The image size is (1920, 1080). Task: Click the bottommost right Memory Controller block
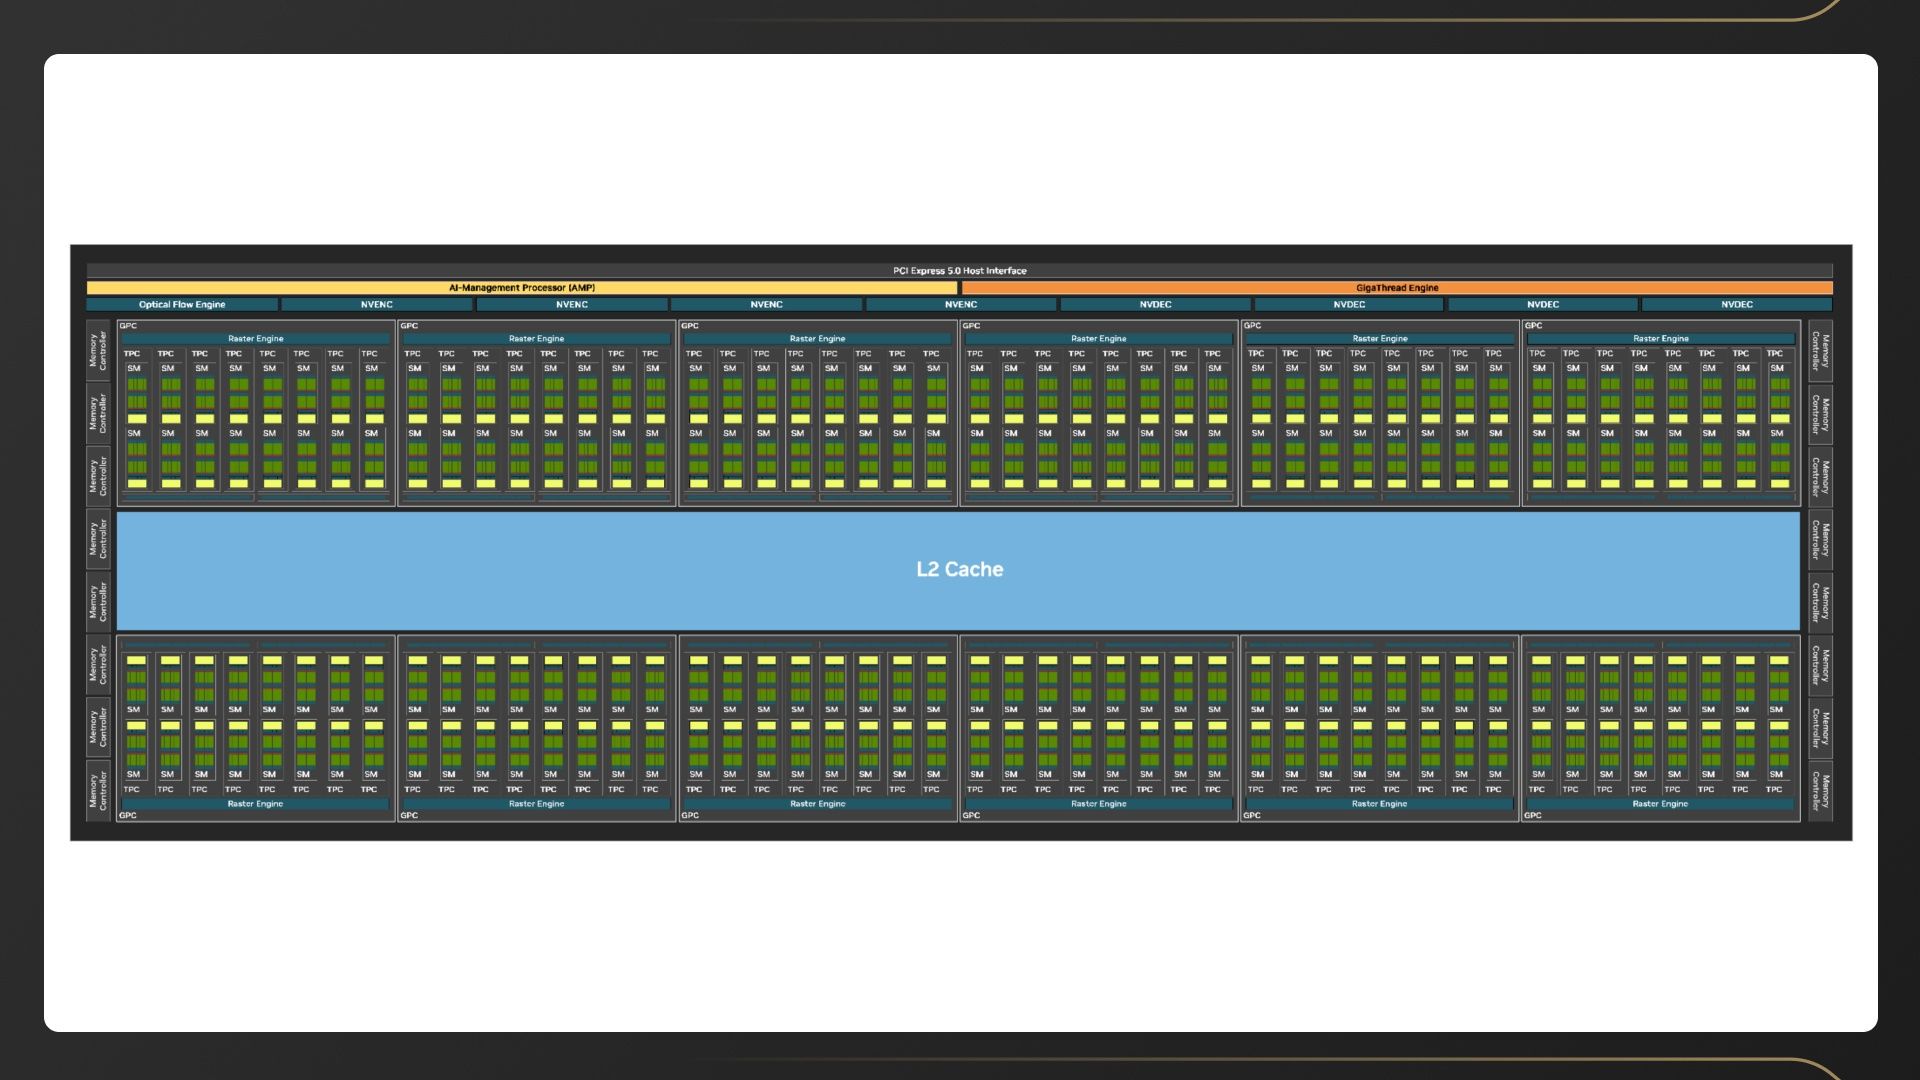tap(1820, 790)
